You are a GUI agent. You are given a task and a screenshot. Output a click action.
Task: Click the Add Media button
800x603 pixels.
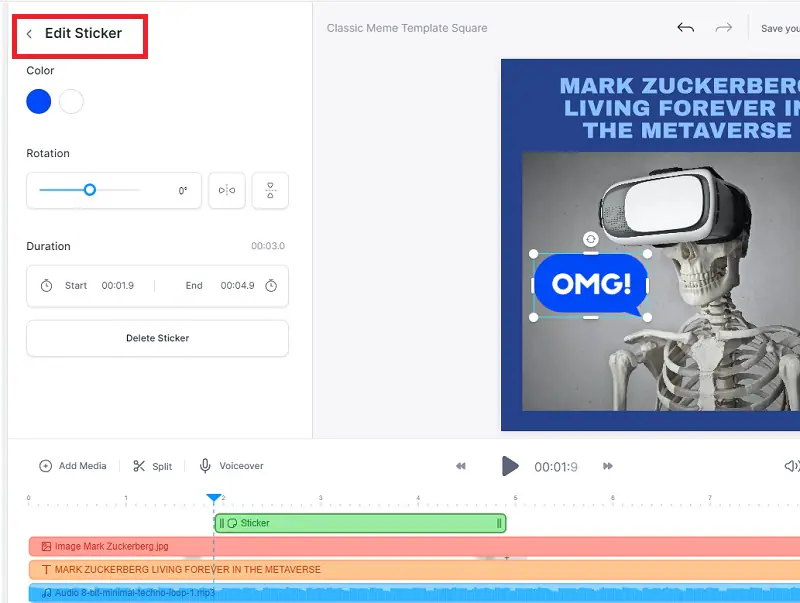click(73, 466)
